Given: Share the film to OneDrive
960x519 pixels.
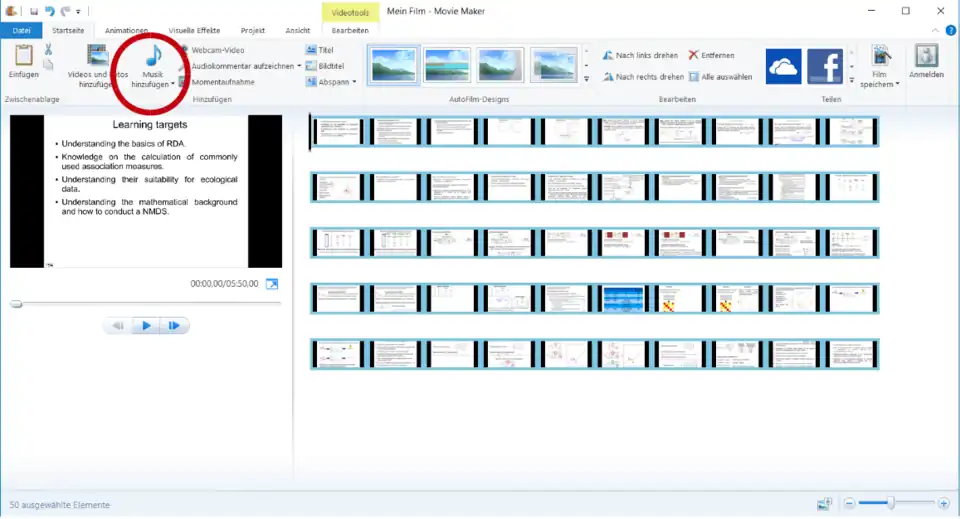Looking at the screenshot, I should click(784, 67).
